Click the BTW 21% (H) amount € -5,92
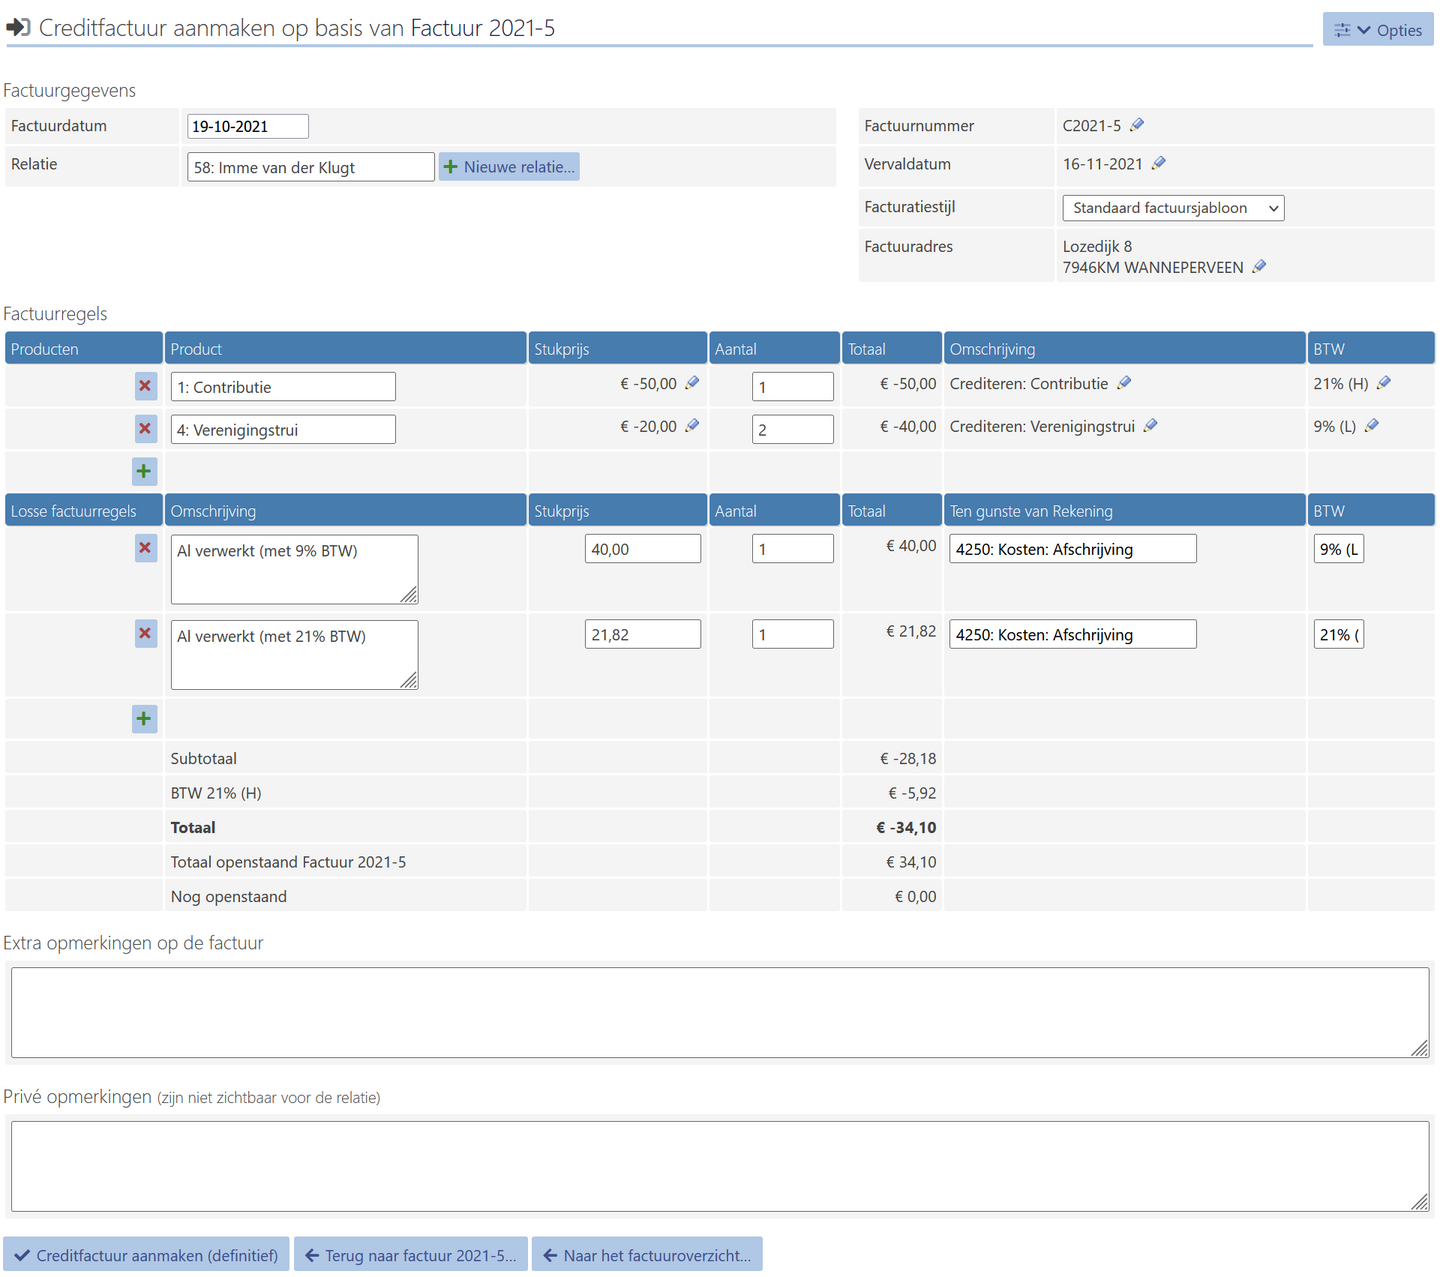 pos(912,793)
